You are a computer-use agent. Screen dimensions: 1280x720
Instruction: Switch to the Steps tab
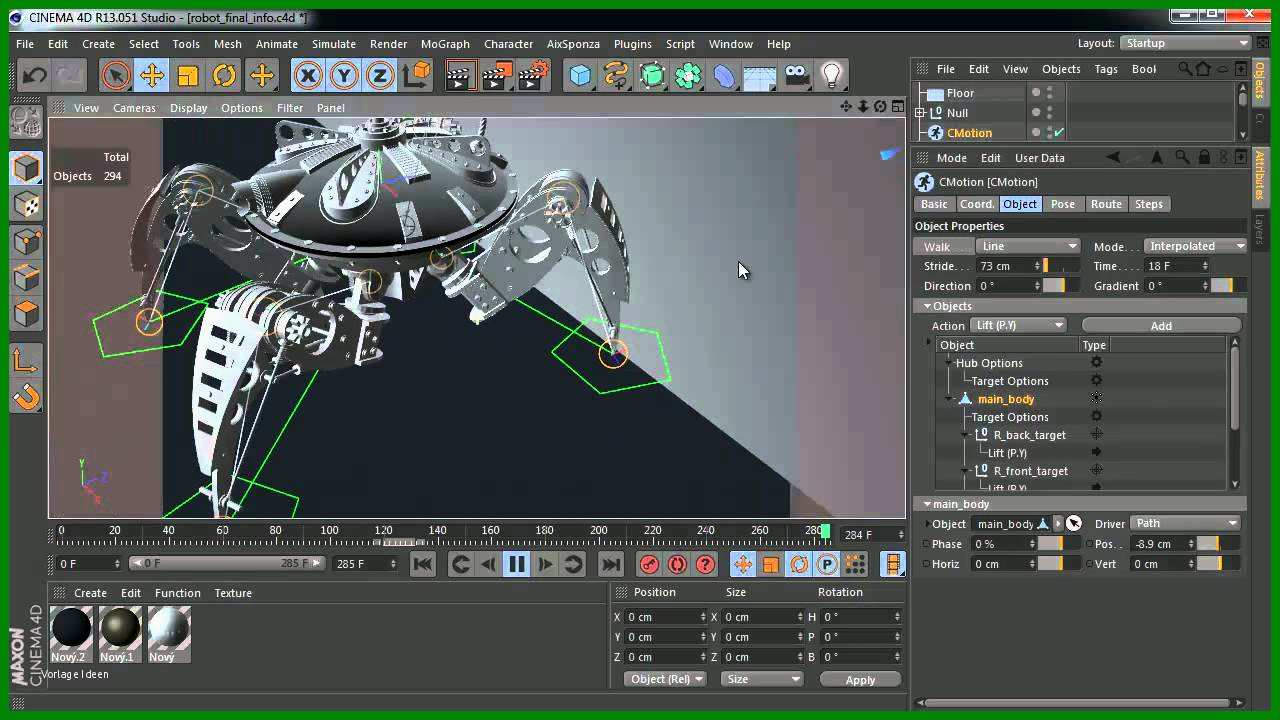1149,204
